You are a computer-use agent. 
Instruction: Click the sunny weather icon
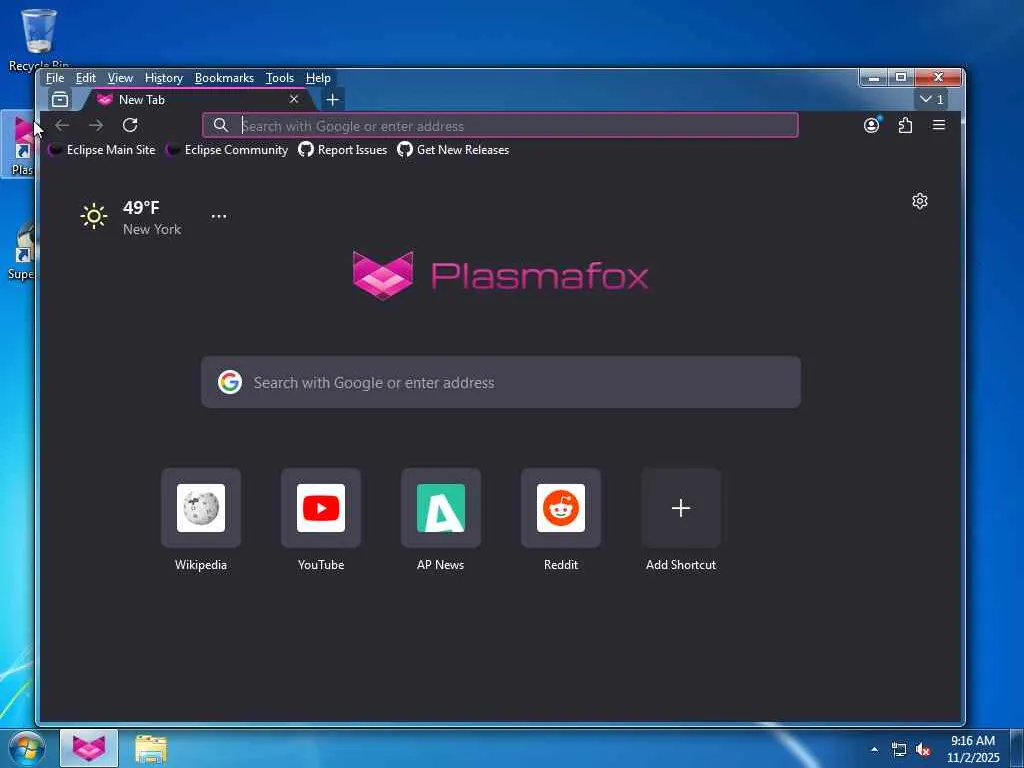coord(94,216)
